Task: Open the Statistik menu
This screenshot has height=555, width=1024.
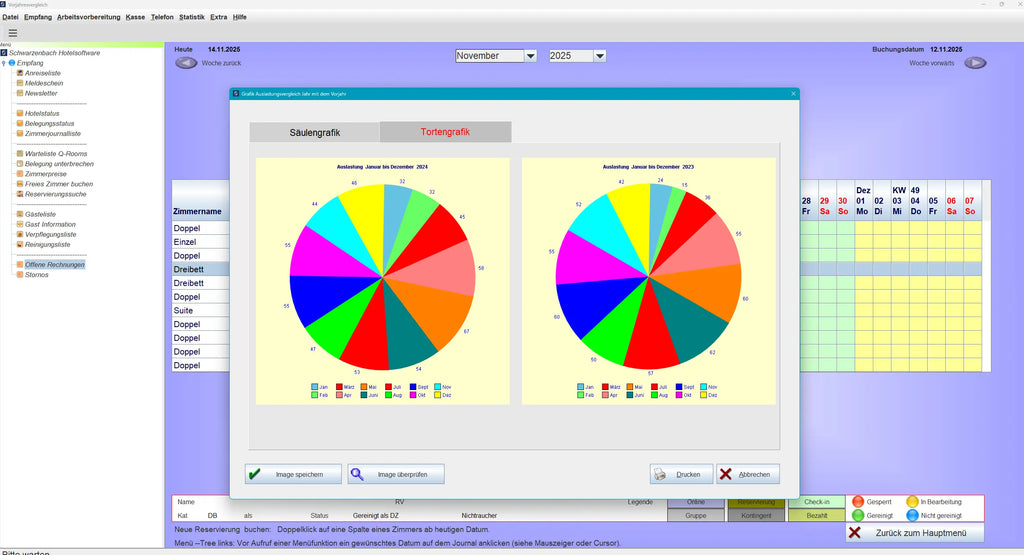Action: coord(191,17)
